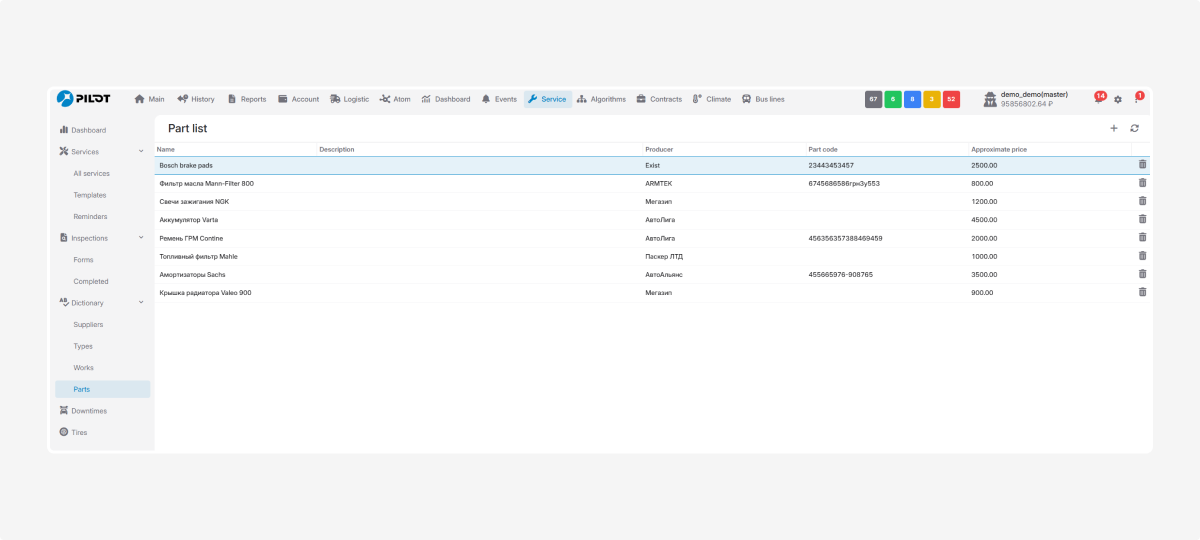Collapse the Dictionary section
Screen dimensions: 1200x540
[141, 303]
